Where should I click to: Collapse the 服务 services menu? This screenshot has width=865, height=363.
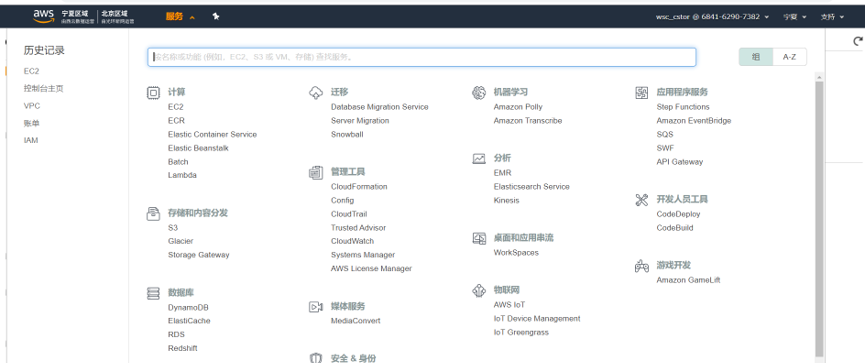click(180, 17)
